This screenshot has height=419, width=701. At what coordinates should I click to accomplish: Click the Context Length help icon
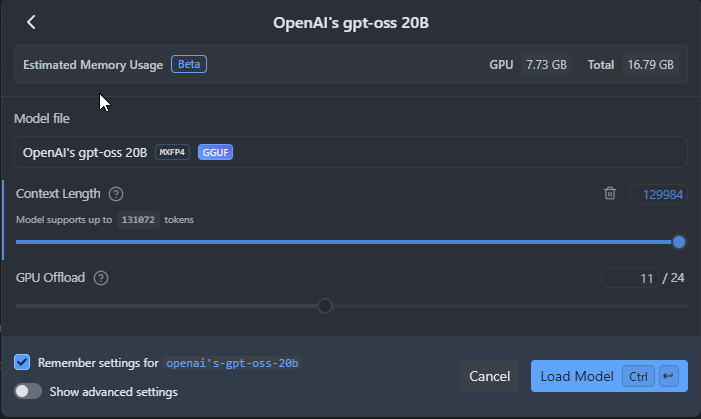click(x=116, y=194)
